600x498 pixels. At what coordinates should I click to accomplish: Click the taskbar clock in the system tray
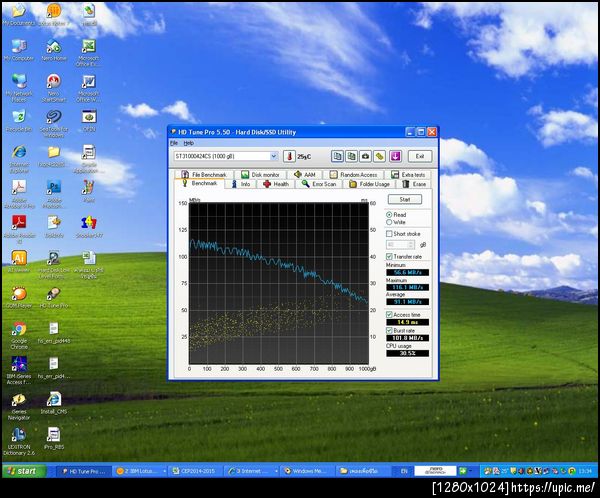[585, 471]
